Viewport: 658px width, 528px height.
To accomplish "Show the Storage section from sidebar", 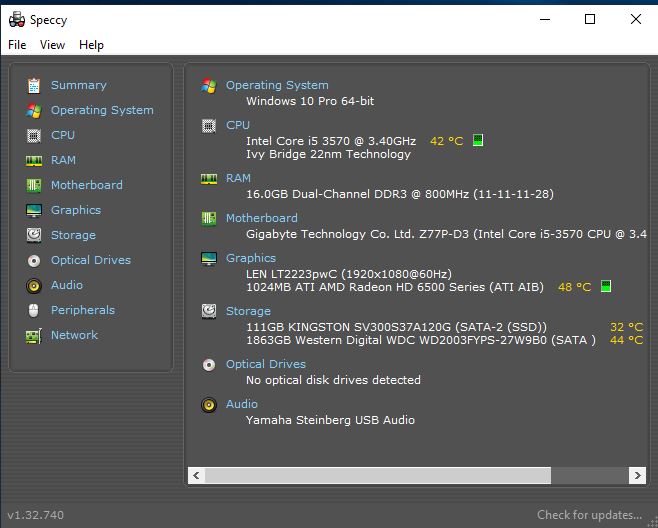I will pos(73,235).
